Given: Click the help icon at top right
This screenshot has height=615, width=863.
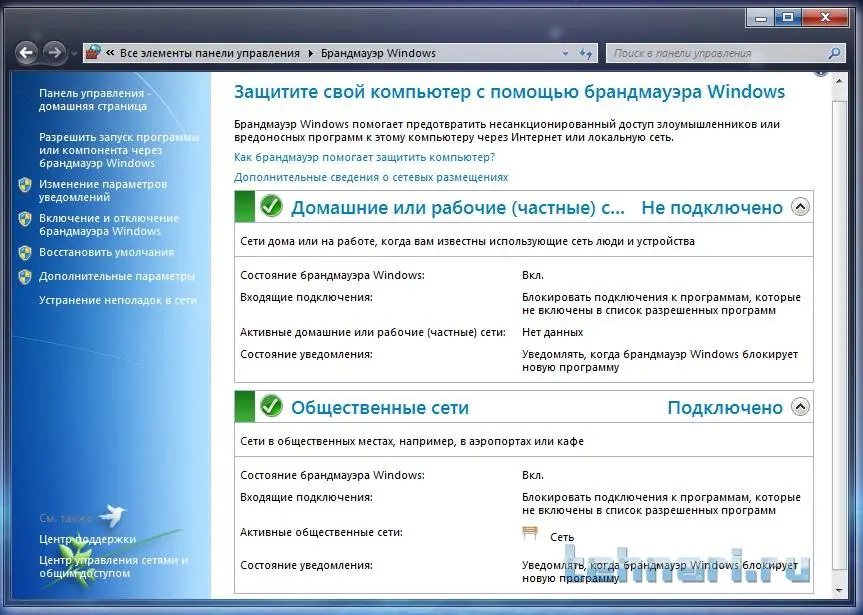Looking at the screenshot, I should 821,72.
